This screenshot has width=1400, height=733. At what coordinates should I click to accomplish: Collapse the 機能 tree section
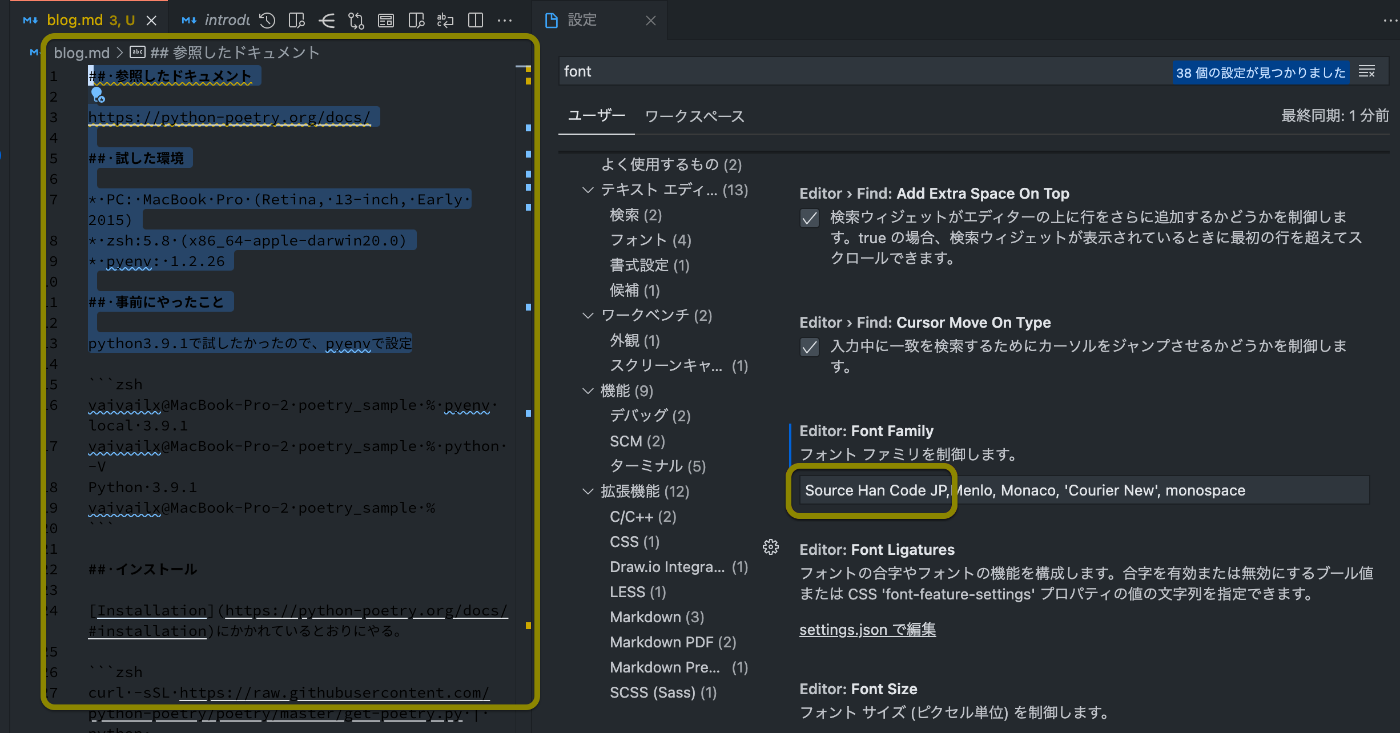click(x=588, y=391)
